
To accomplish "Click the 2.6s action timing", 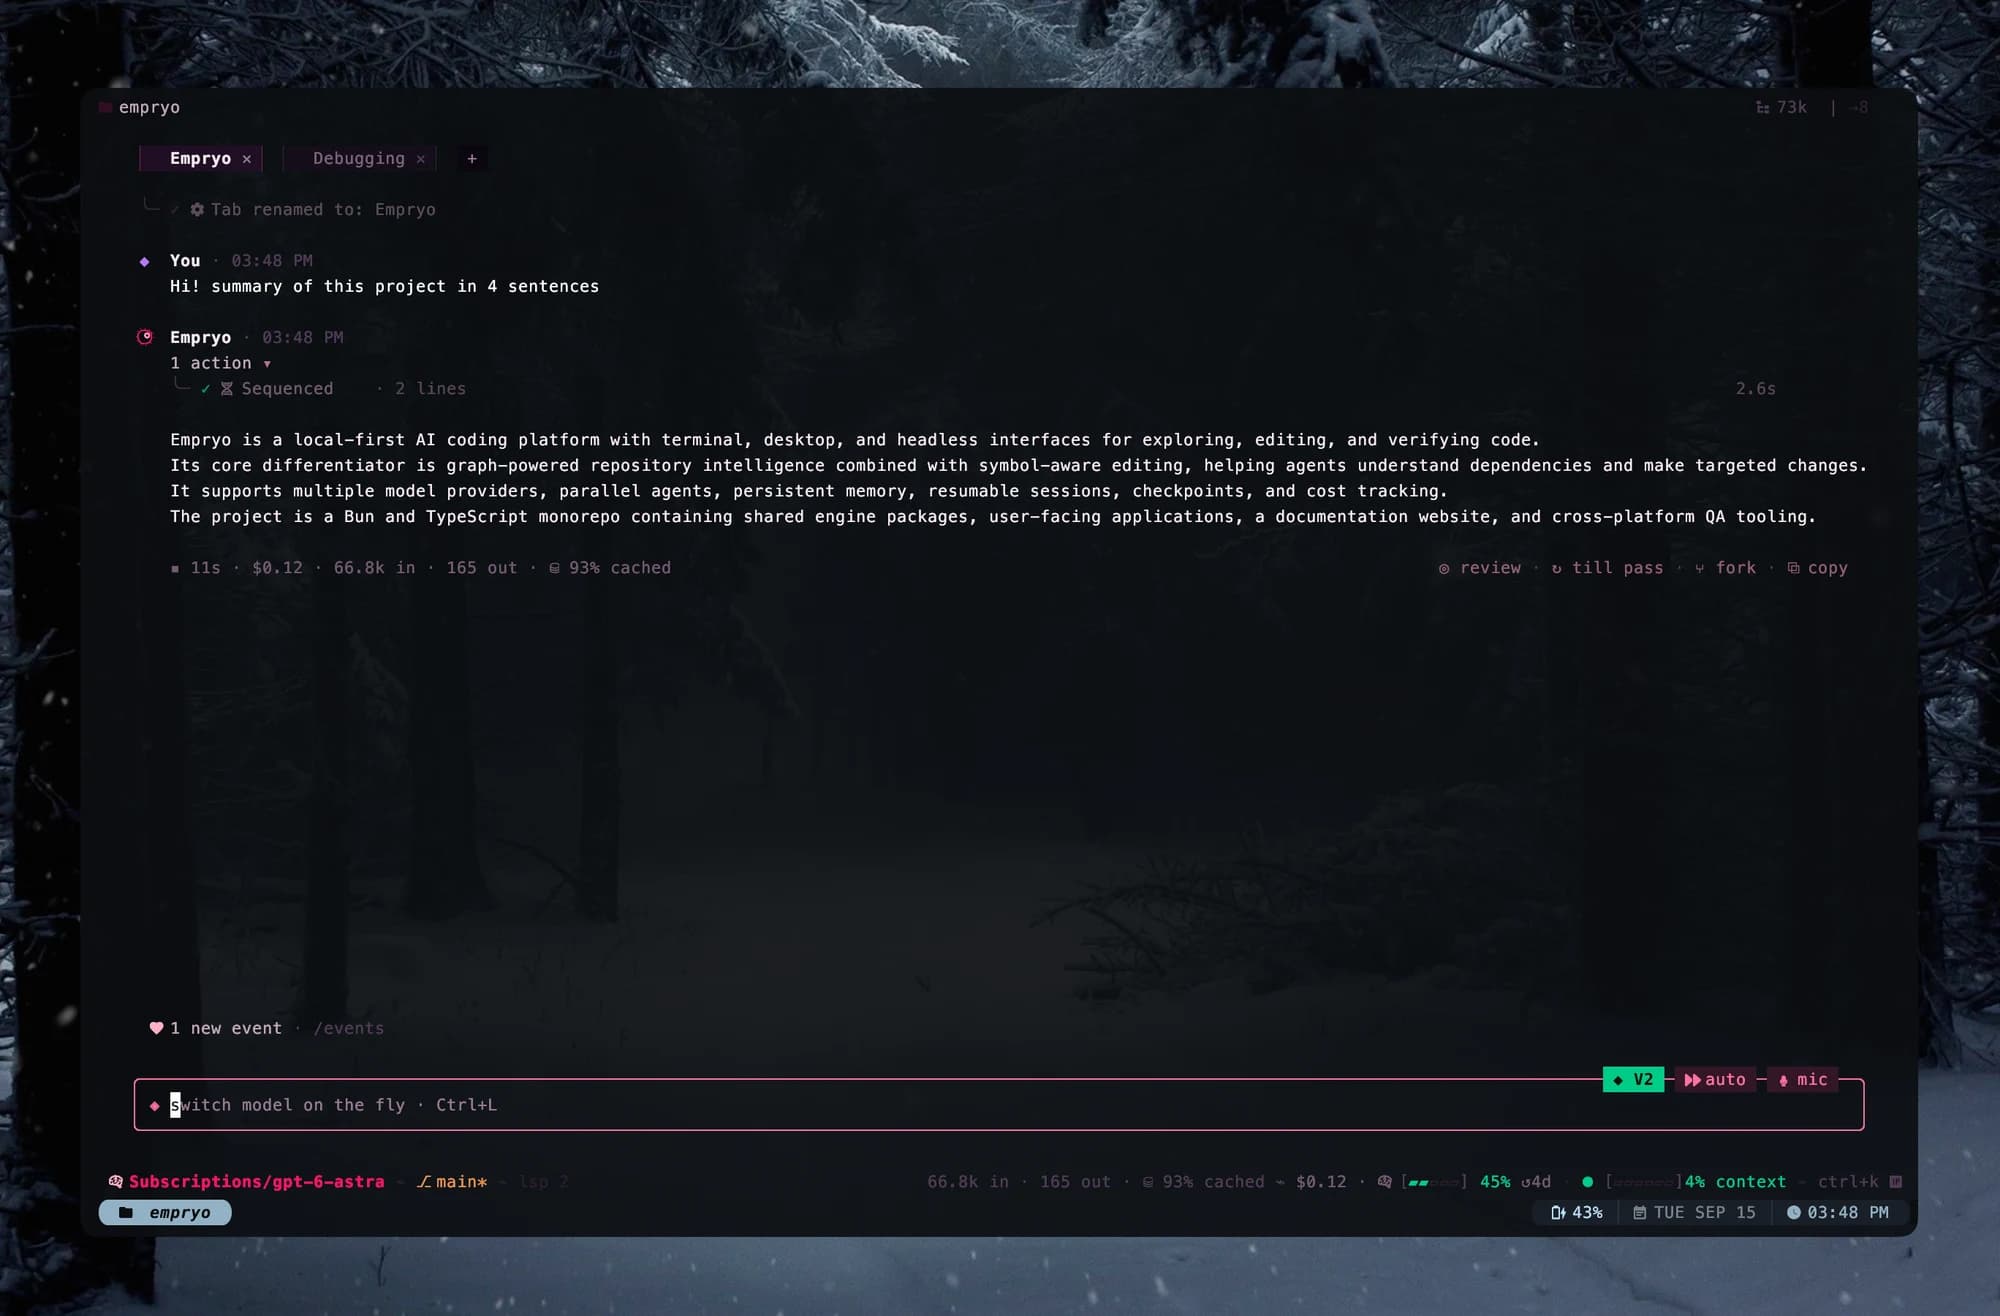I will click(1756, 389).
